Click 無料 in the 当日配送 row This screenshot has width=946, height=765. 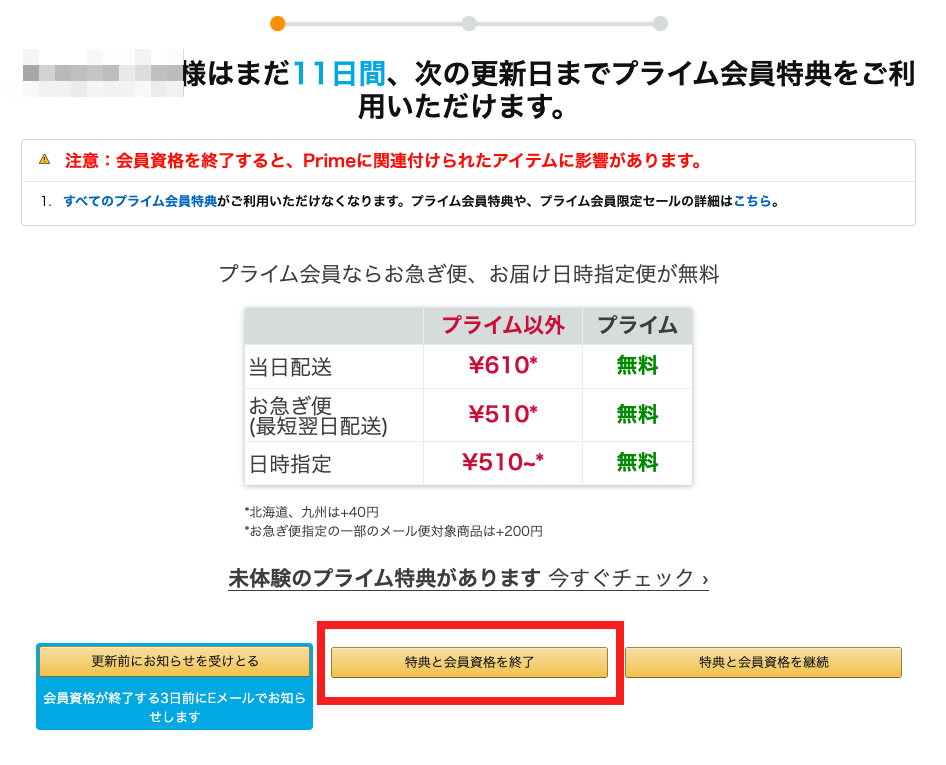click(637, 366)
